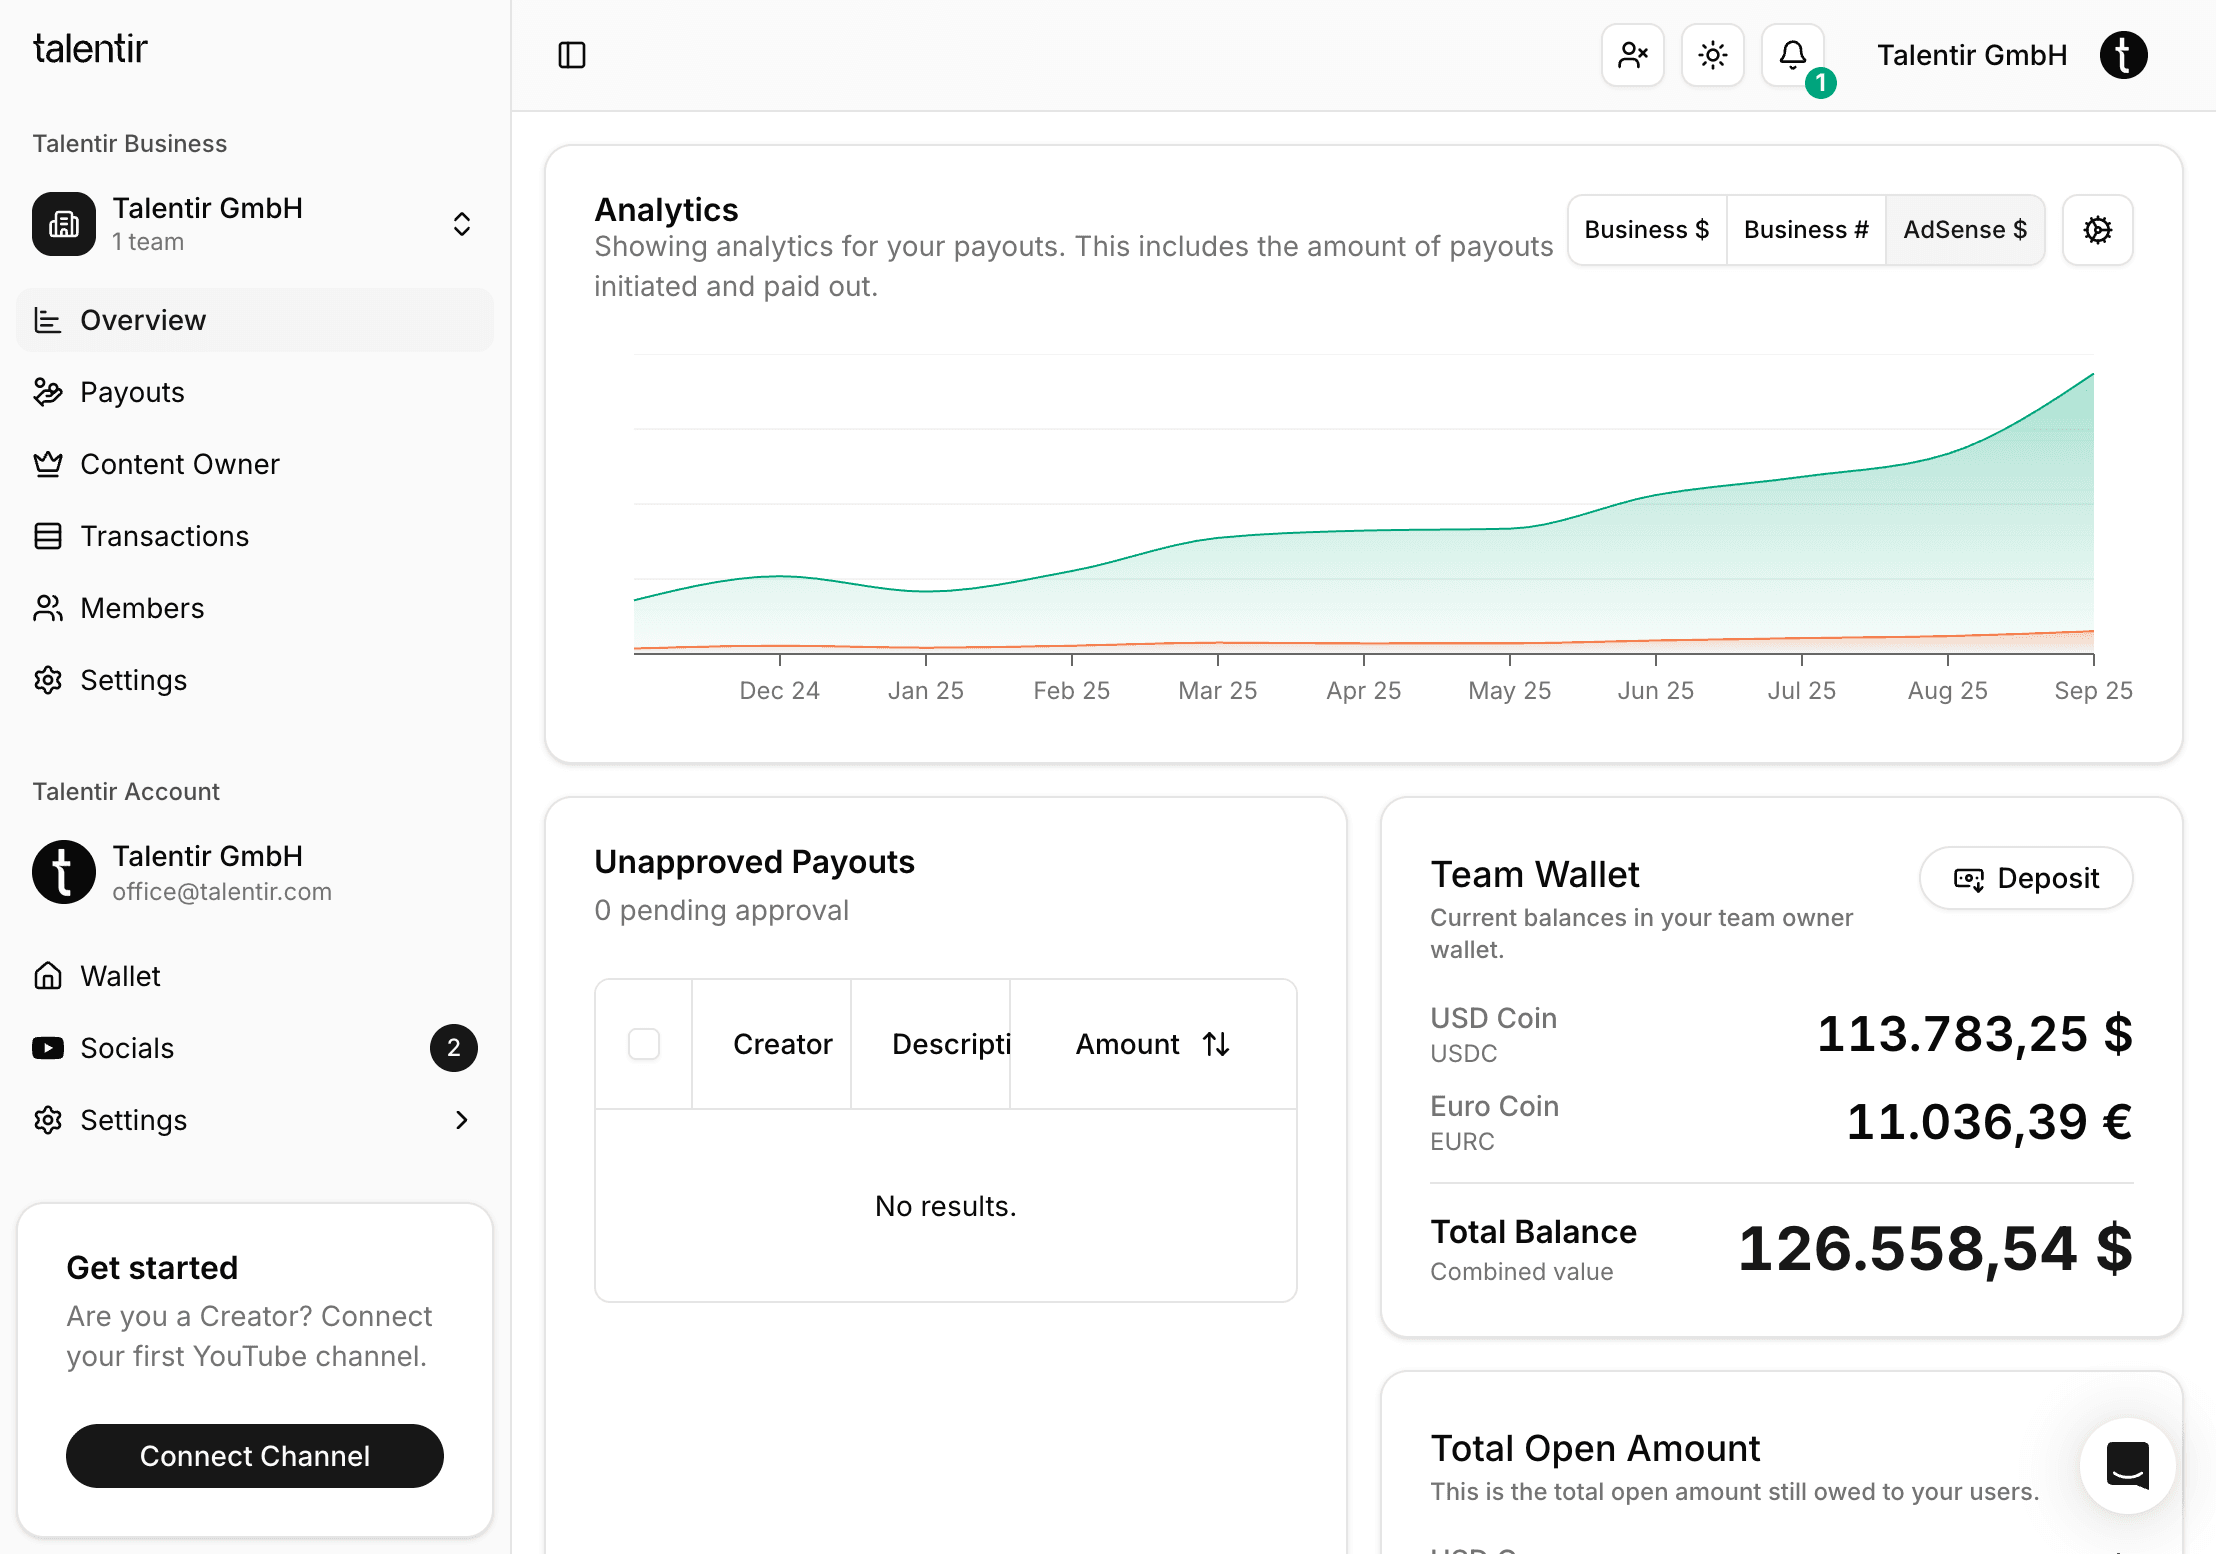Open notifications via the bell icon
The height and width of the screenshot is (1554, 2216).
point(1792,55)
